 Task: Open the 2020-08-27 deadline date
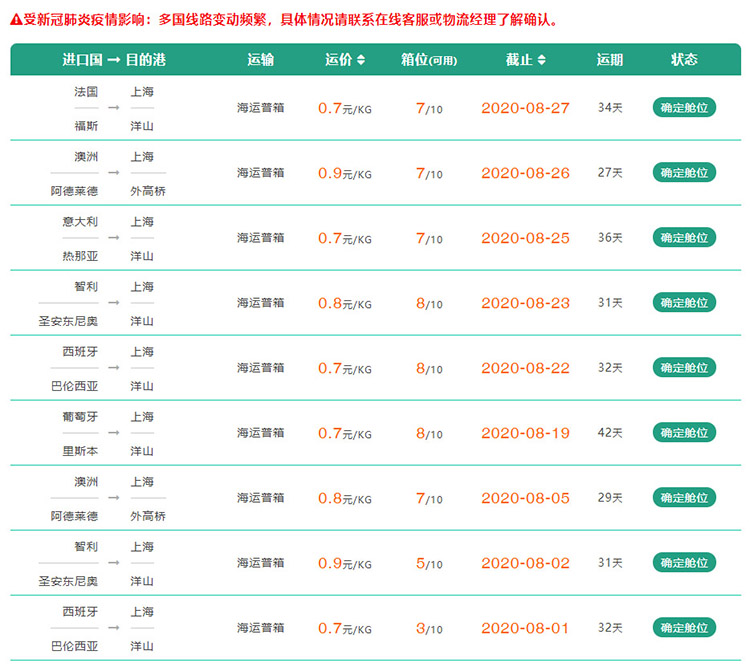(525, 108)
